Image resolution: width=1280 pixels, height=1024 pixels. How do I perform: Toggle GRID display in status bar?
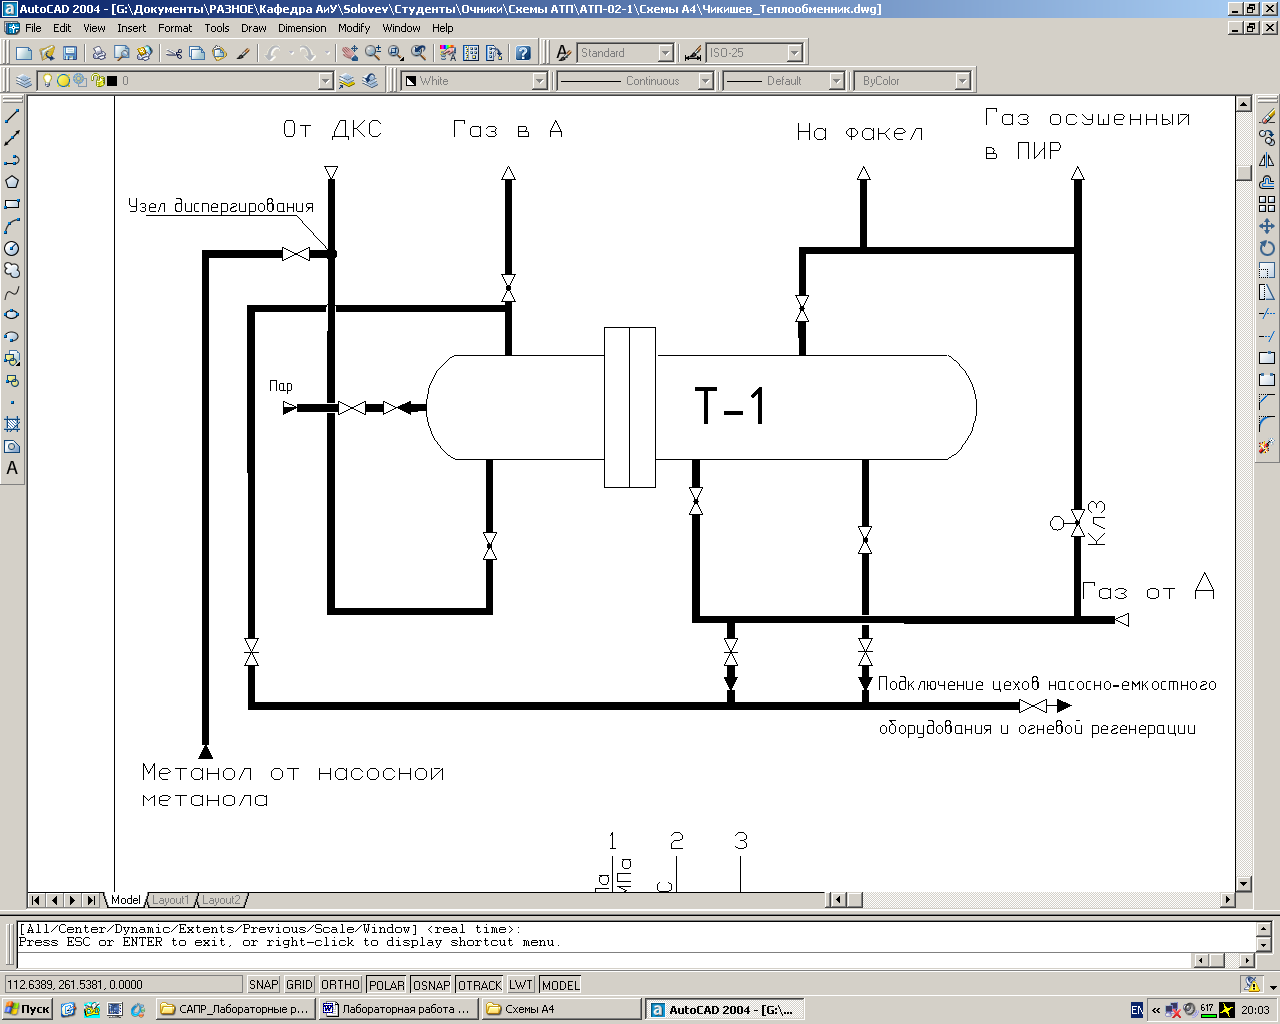tap(299, 985)
